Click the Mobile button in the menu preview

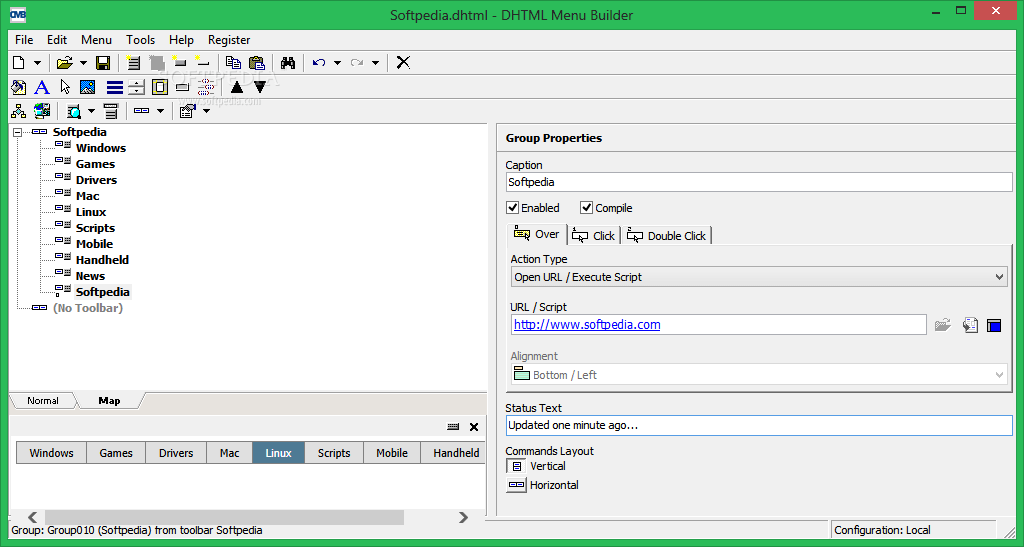coord(392,453)
